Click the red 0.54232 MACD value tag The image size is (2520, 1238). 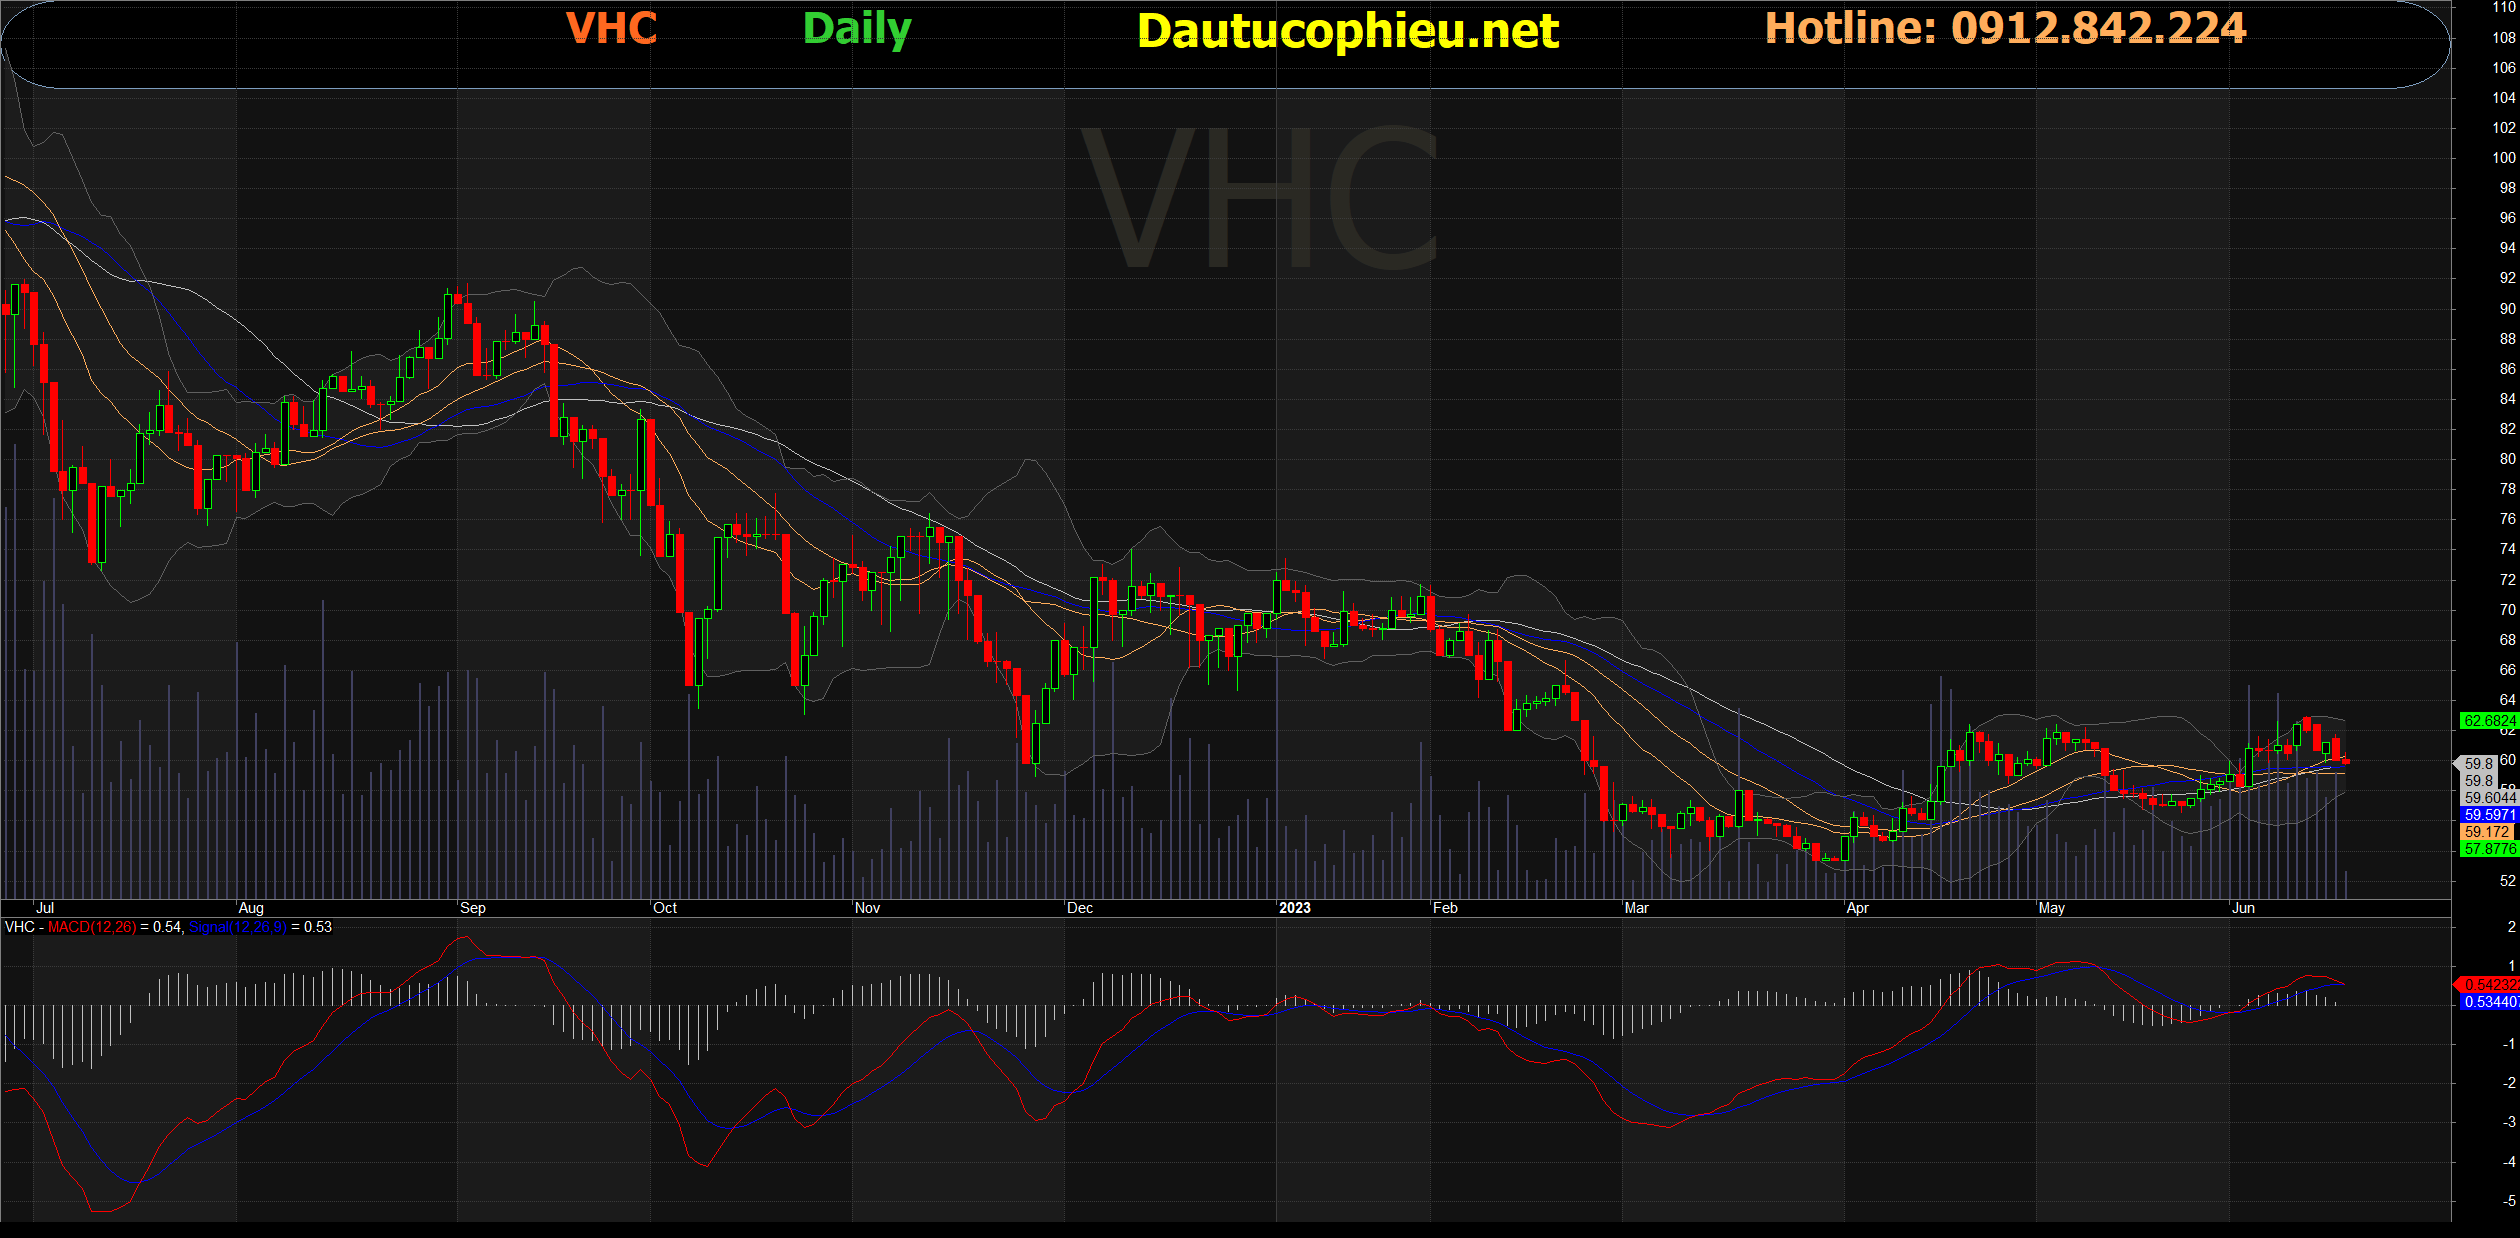click(2488, 985)
